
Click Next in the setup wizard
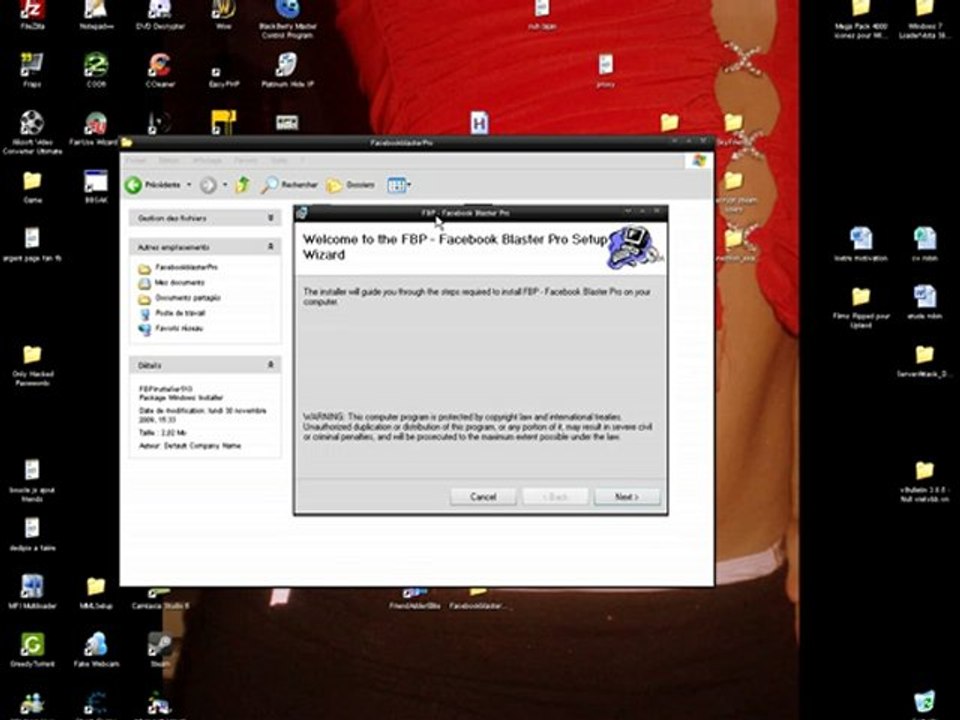pyautogui.click(x=627, y=497)
